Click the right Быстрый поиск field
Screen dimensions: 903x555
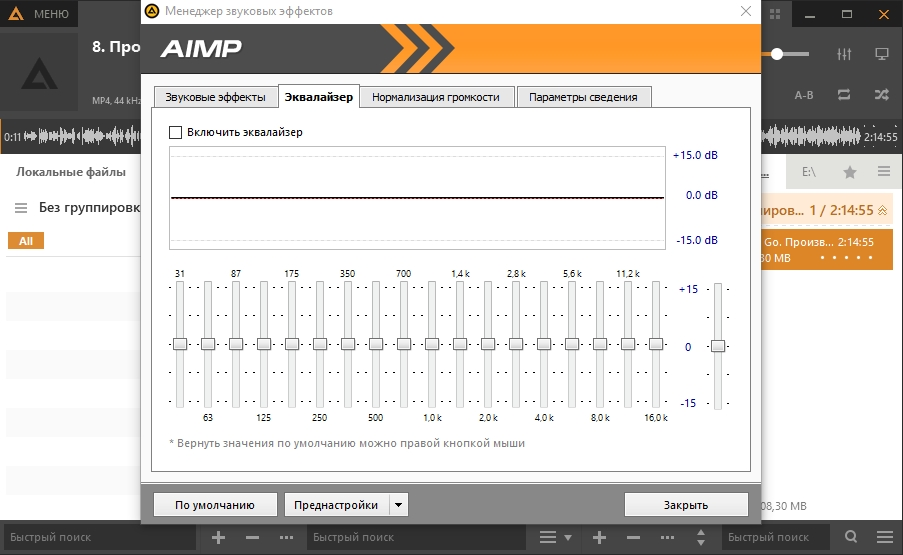click(776, 537)
